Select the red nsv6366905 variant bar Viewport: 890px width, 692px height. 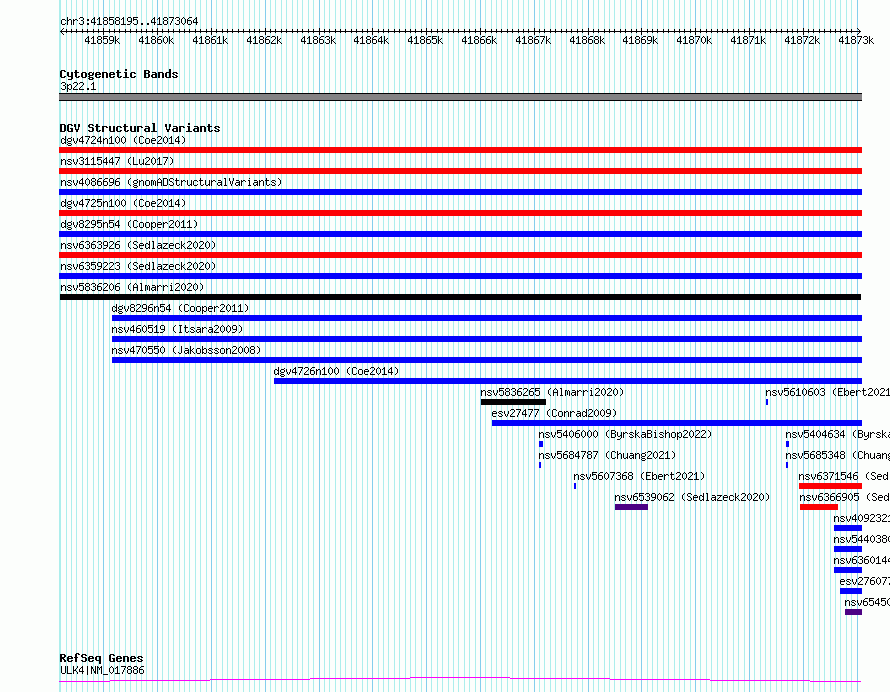[x=818, y=507]
